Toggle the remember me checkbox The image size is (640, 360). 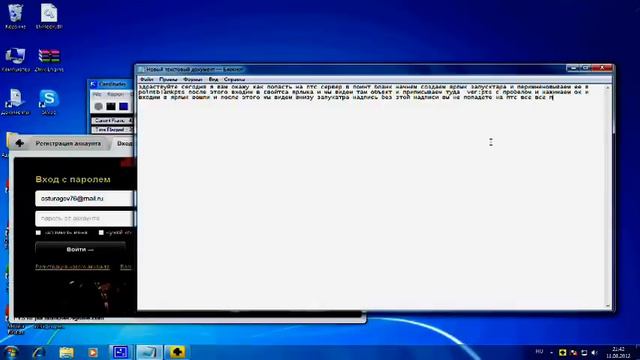[38, 233]
